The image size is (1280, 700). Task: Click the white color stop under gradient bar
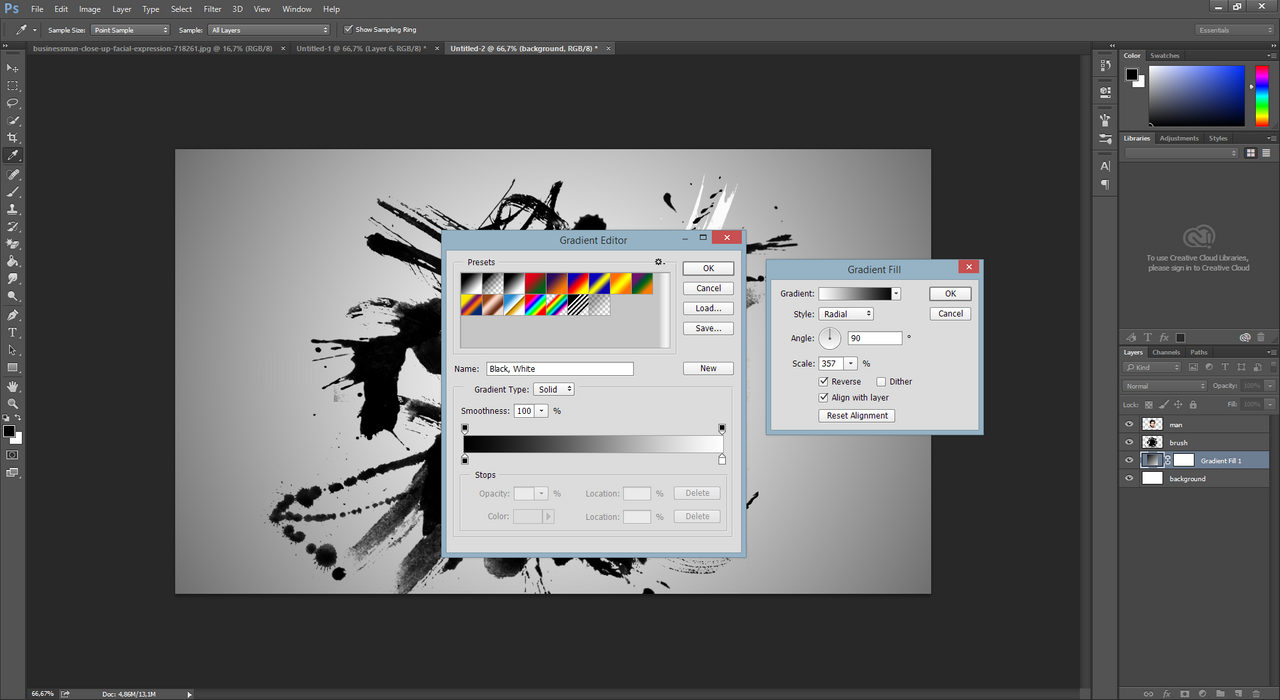pos(722,460)
